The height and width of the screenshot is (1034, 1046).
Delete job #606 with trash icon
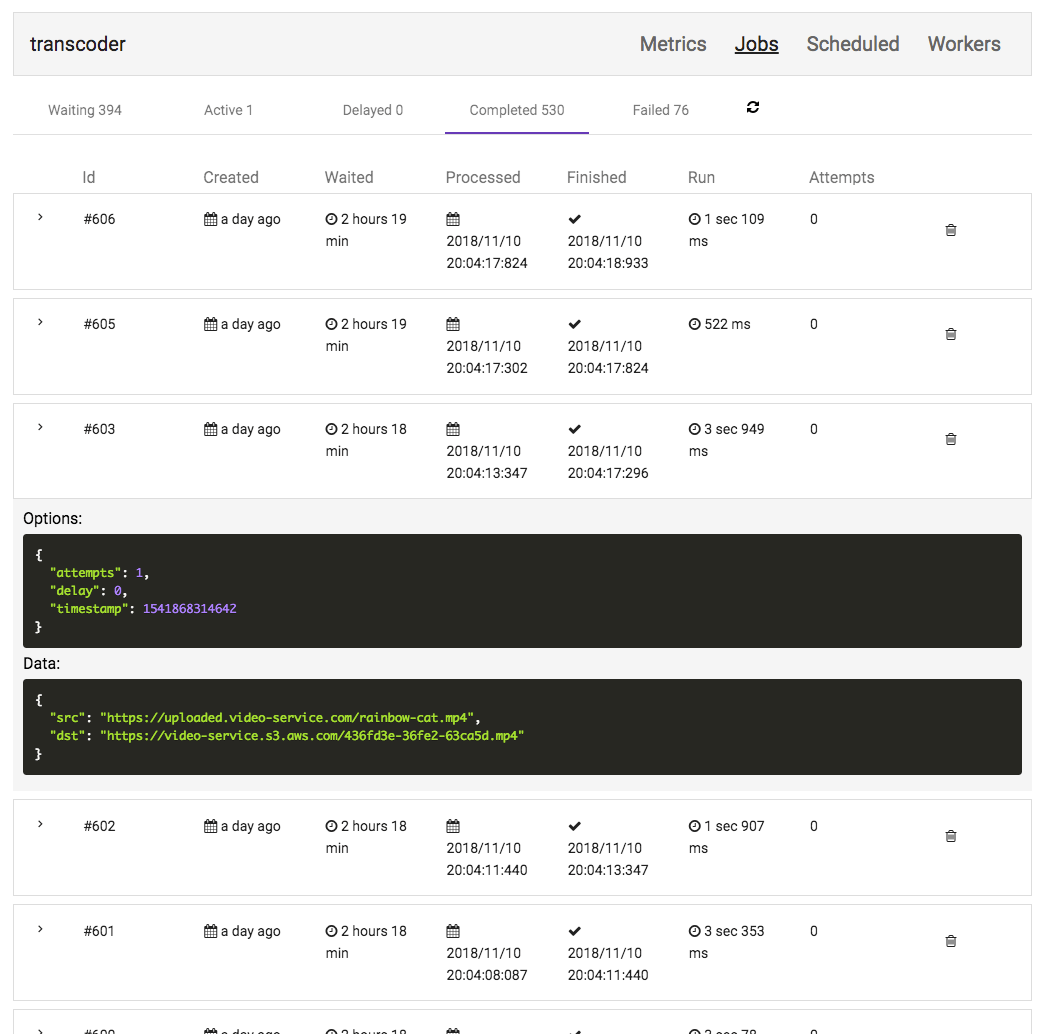951,230
